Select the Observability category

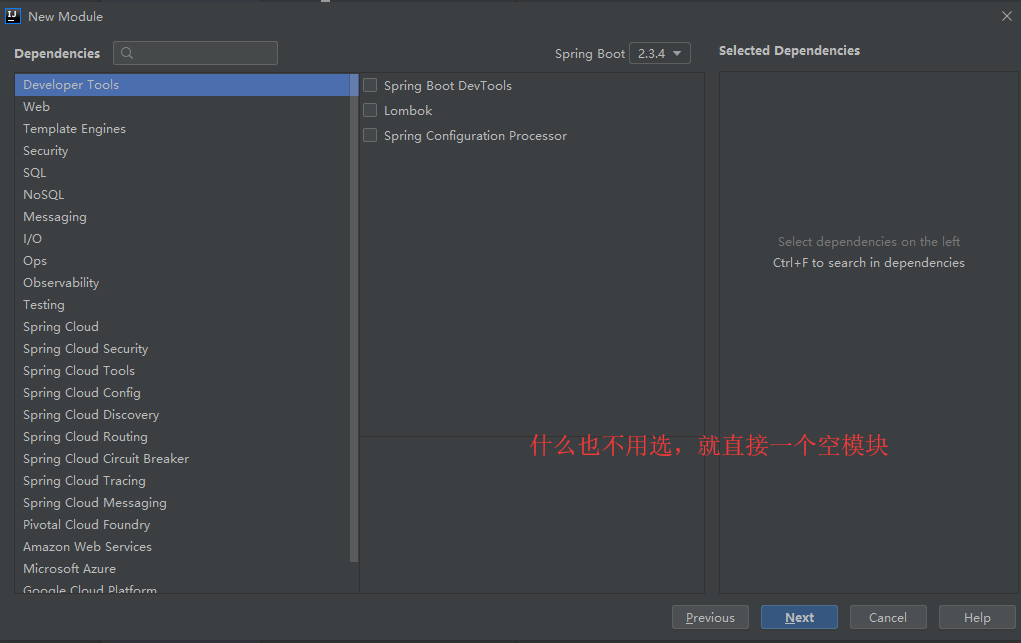(x=182, y=283)
